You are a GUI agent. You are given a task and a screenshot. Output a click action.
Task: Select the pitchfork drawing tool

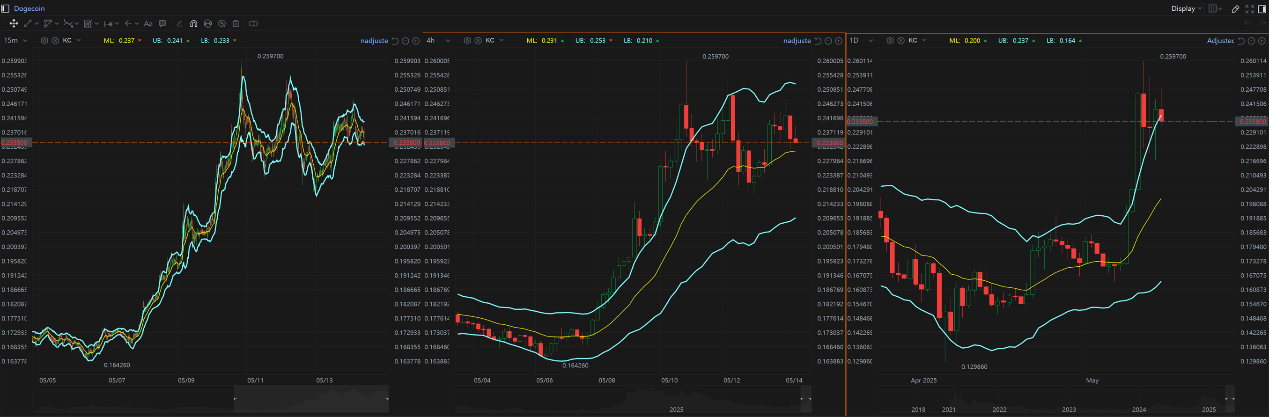click(48, 23)
